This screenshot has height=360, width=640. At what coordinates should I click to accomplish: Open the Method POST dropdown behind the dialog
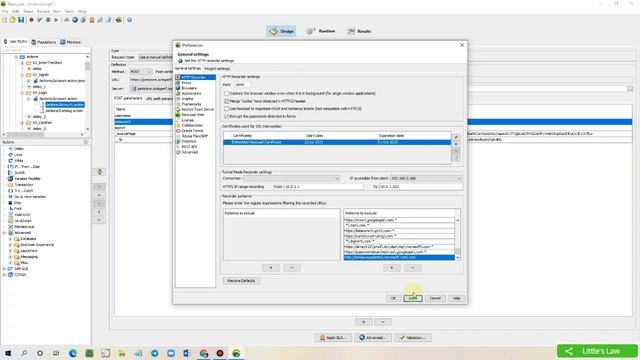coord(141,72)
